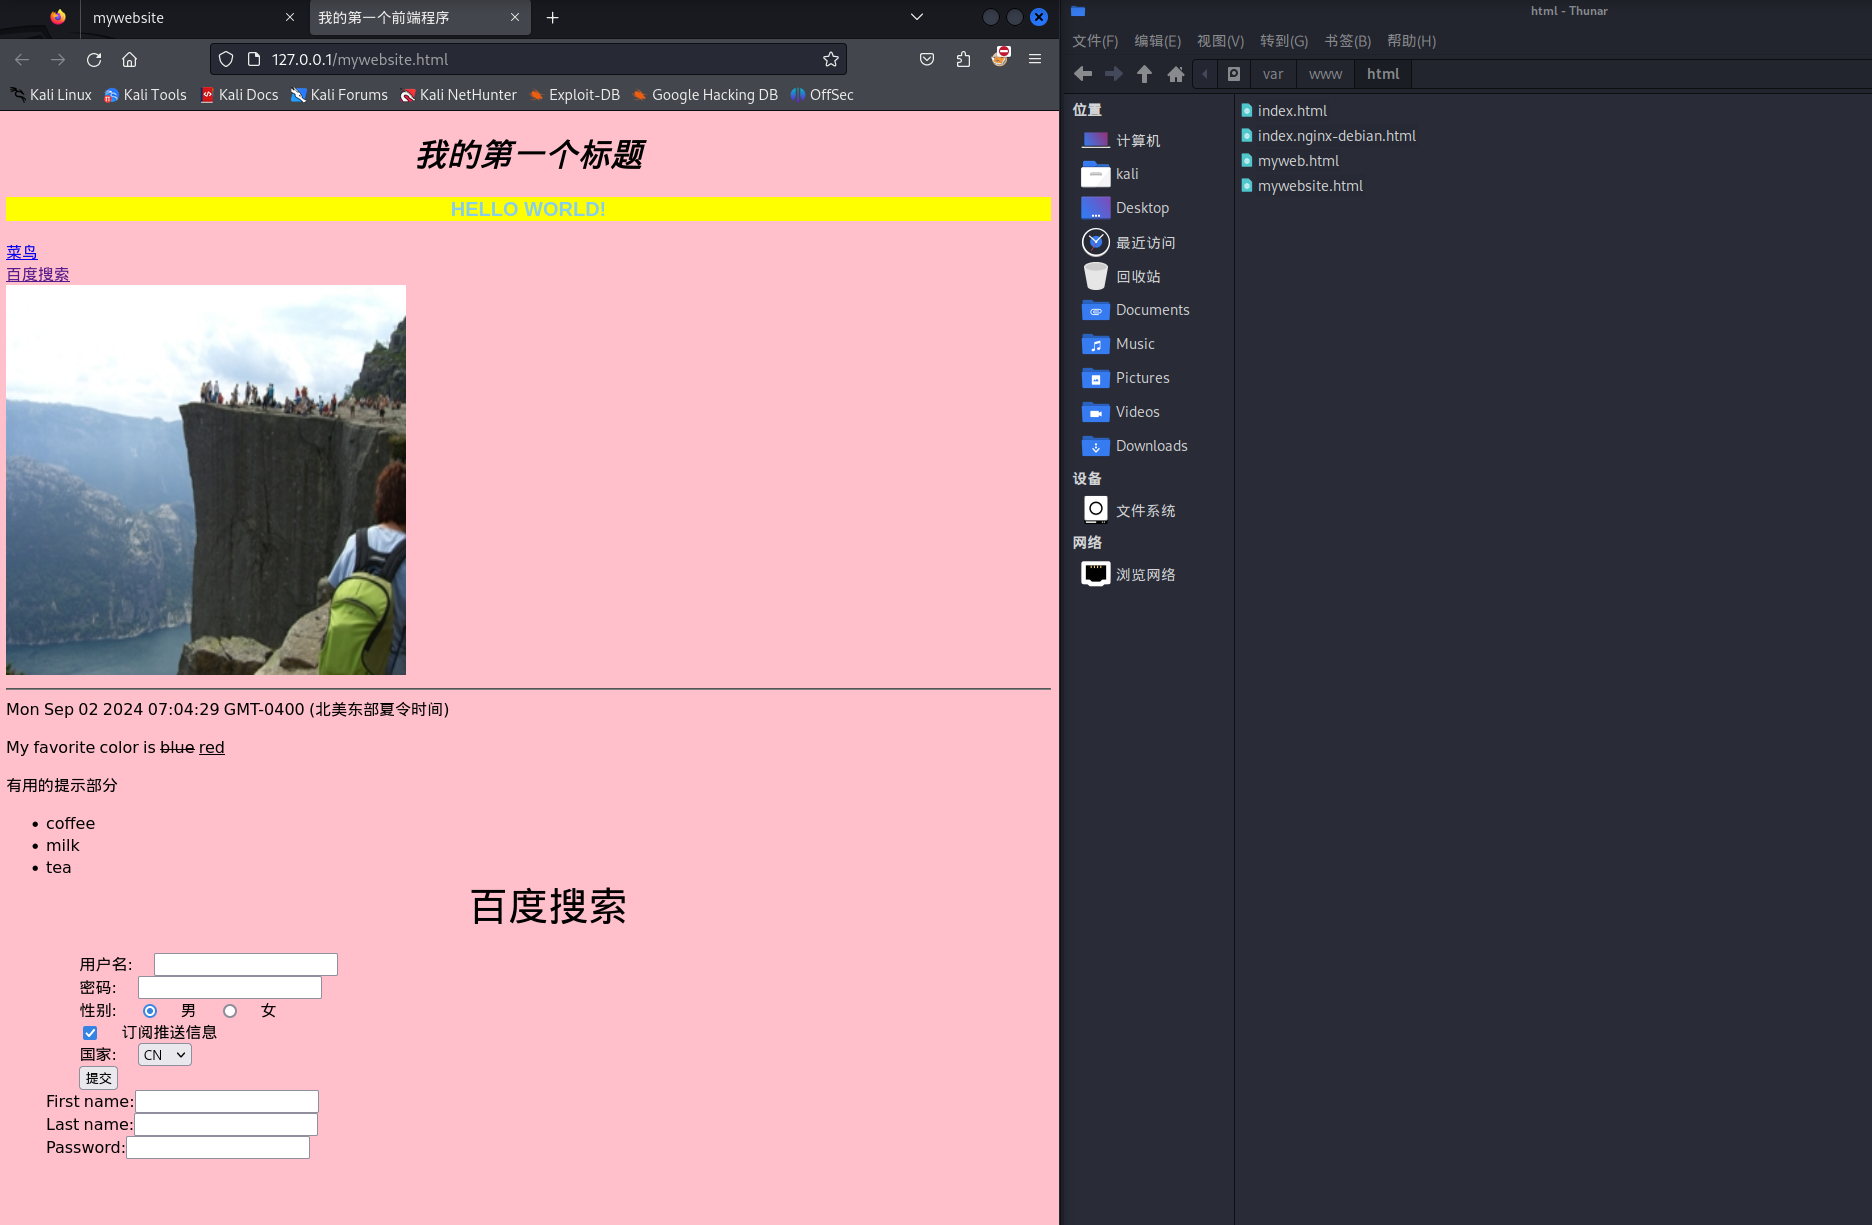Open Firefox home page
This screenshot has width=1872, height=1225.
(x=129, y=60)
